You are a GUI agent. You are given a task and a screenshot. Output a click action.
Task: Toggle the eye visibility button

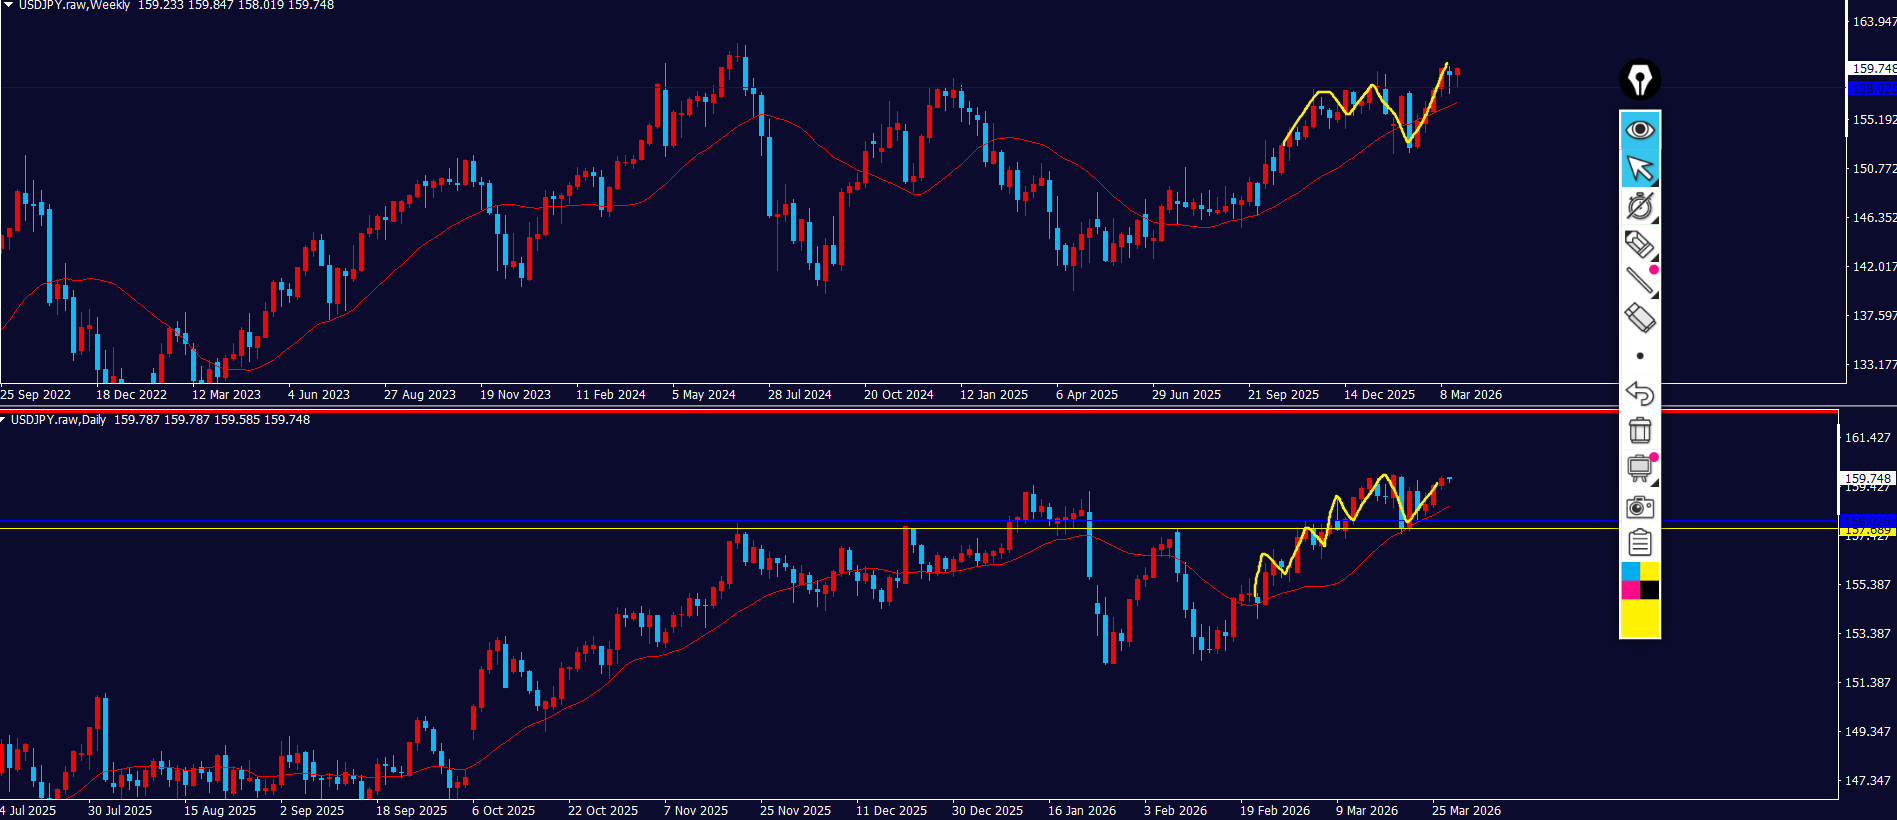(x=1639, y=130)
